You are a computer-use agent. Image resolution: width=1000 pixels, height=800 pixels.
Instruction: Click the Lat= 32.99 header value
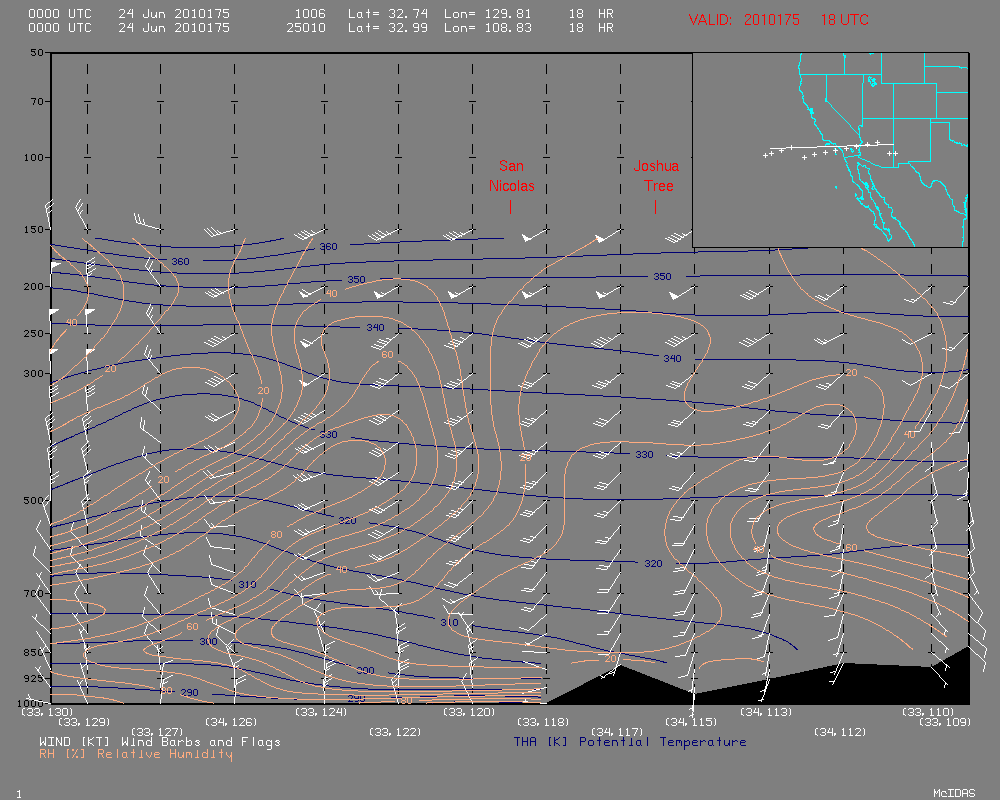click(x=388, y=27)
